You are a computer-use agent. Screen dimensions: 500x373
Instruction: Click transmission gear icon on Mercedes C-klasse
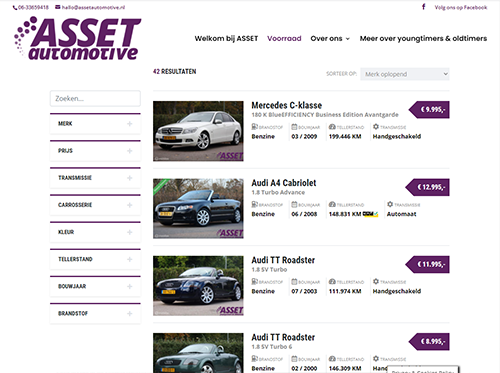[x=376, y=127]
